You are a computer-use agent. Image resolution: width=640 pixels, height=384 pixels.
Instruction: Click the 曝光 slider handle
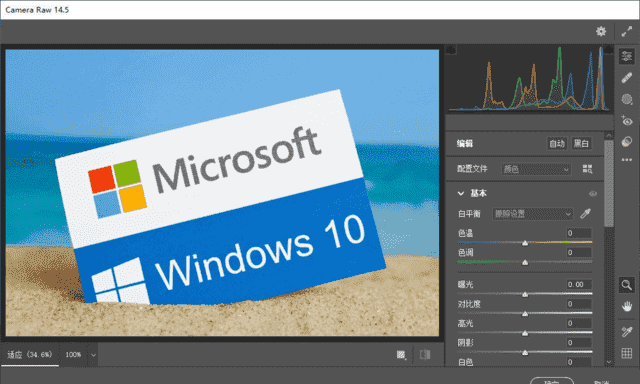pyautogui.click(x=525, y=294)
